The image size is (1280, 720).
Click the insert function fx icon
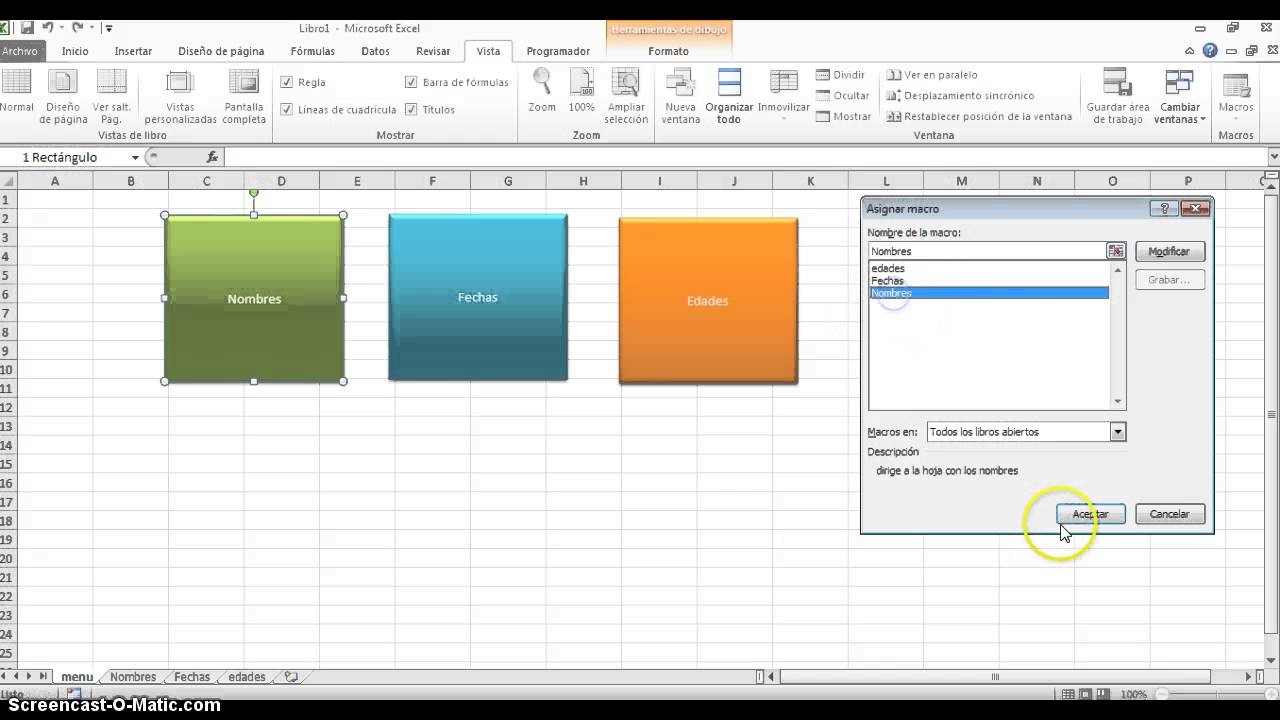212,157
